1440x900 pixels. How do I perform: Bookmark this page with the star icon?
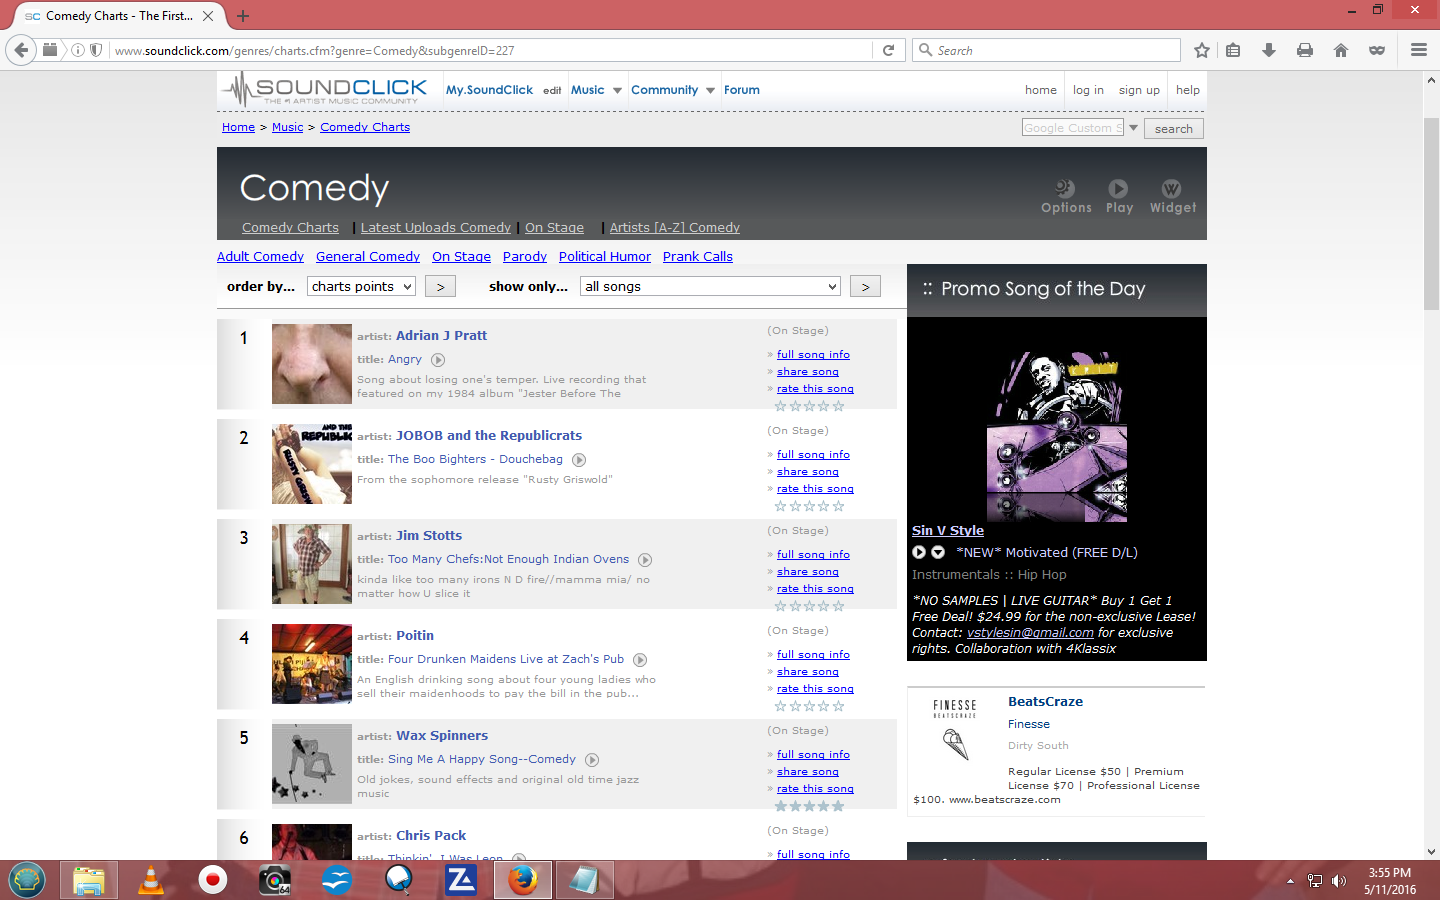[1202, 50]
